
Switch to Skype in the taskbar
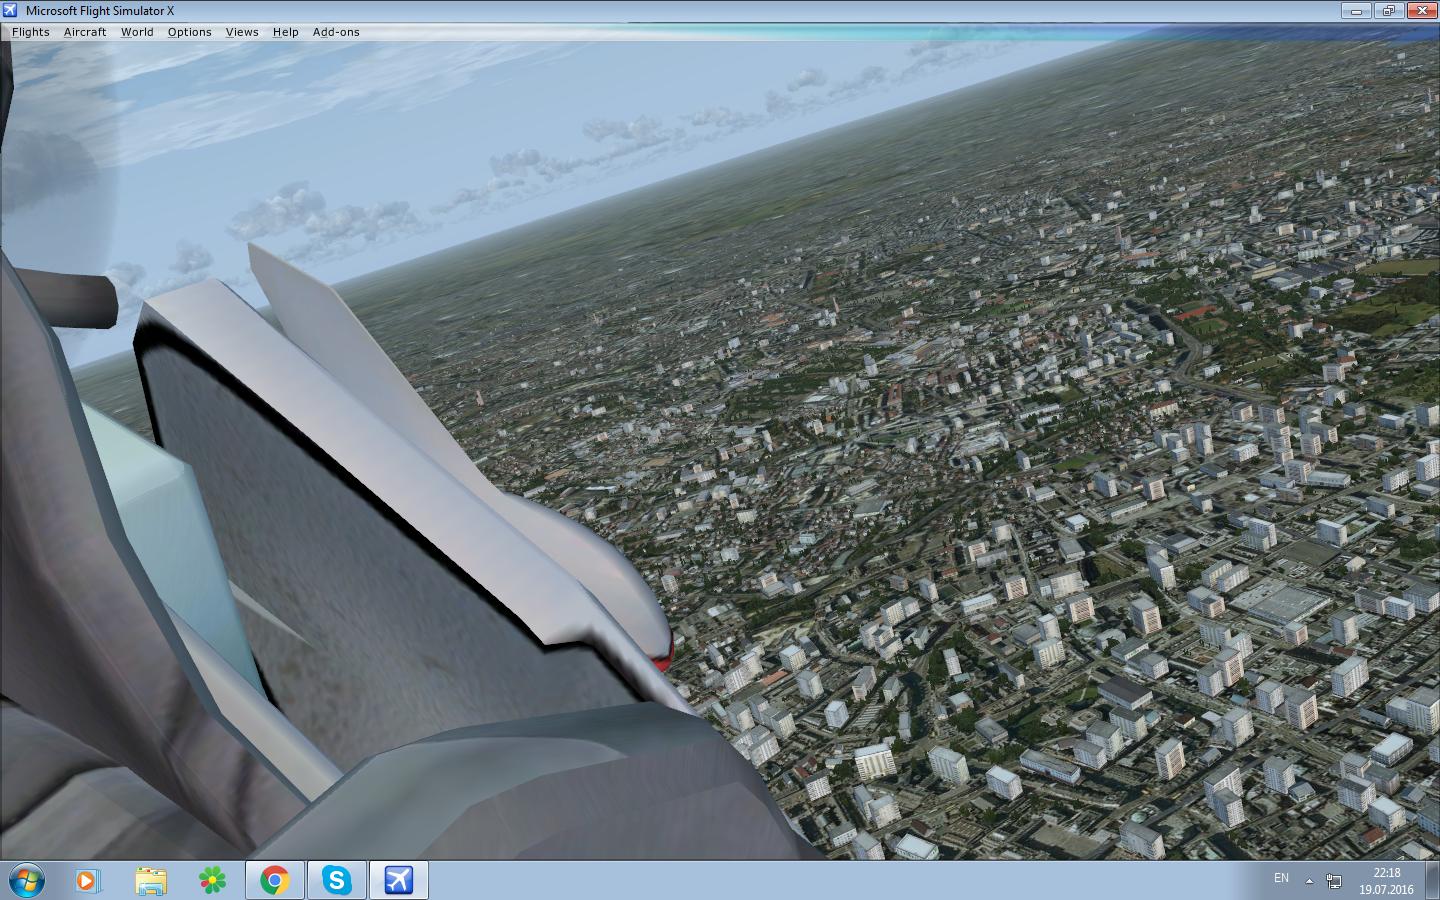pyautogui.click(x=336, y=880)
